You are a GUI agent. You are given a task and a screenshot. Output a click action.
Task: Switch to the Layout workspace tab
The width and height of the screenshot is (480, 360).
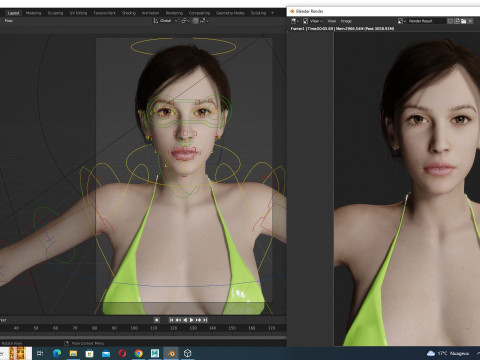point(13,13)
